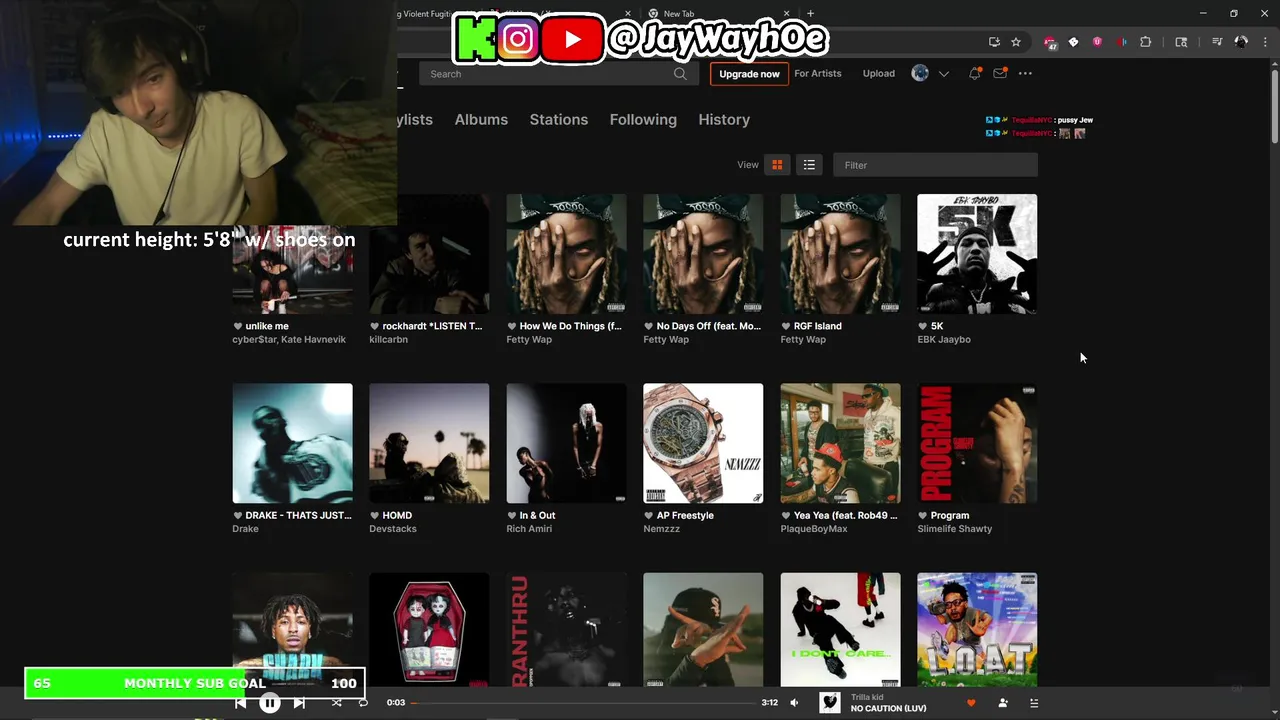The image size is (1280, 720).
Task: Expand the profile dropdown chevron
Action: tap(943, 74)
